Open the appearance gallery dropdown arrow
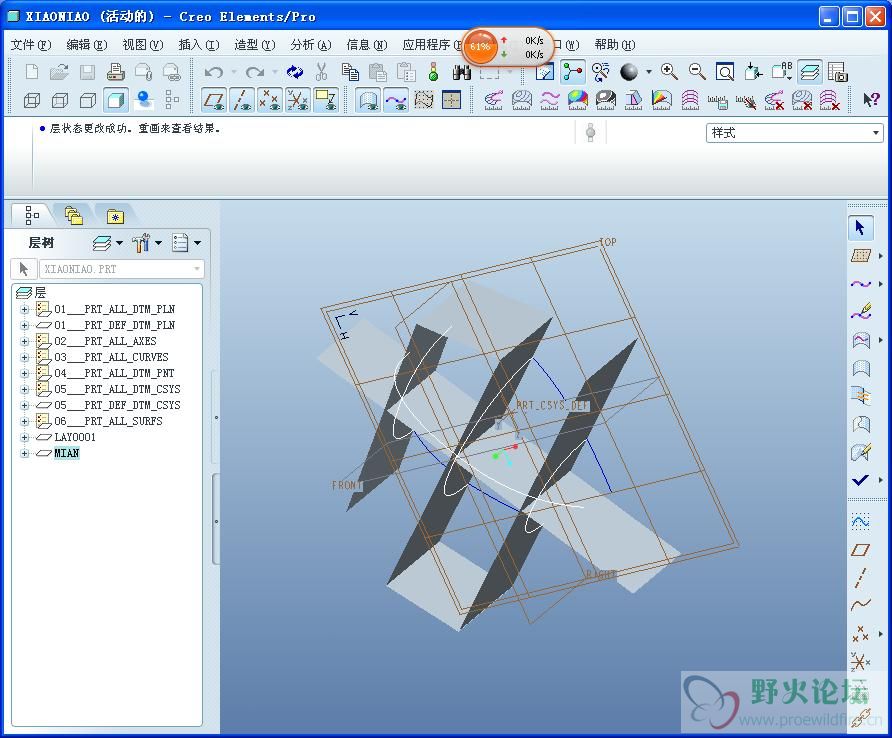The width and height of the screenshot is (892, 738). (x=649, y=72)
